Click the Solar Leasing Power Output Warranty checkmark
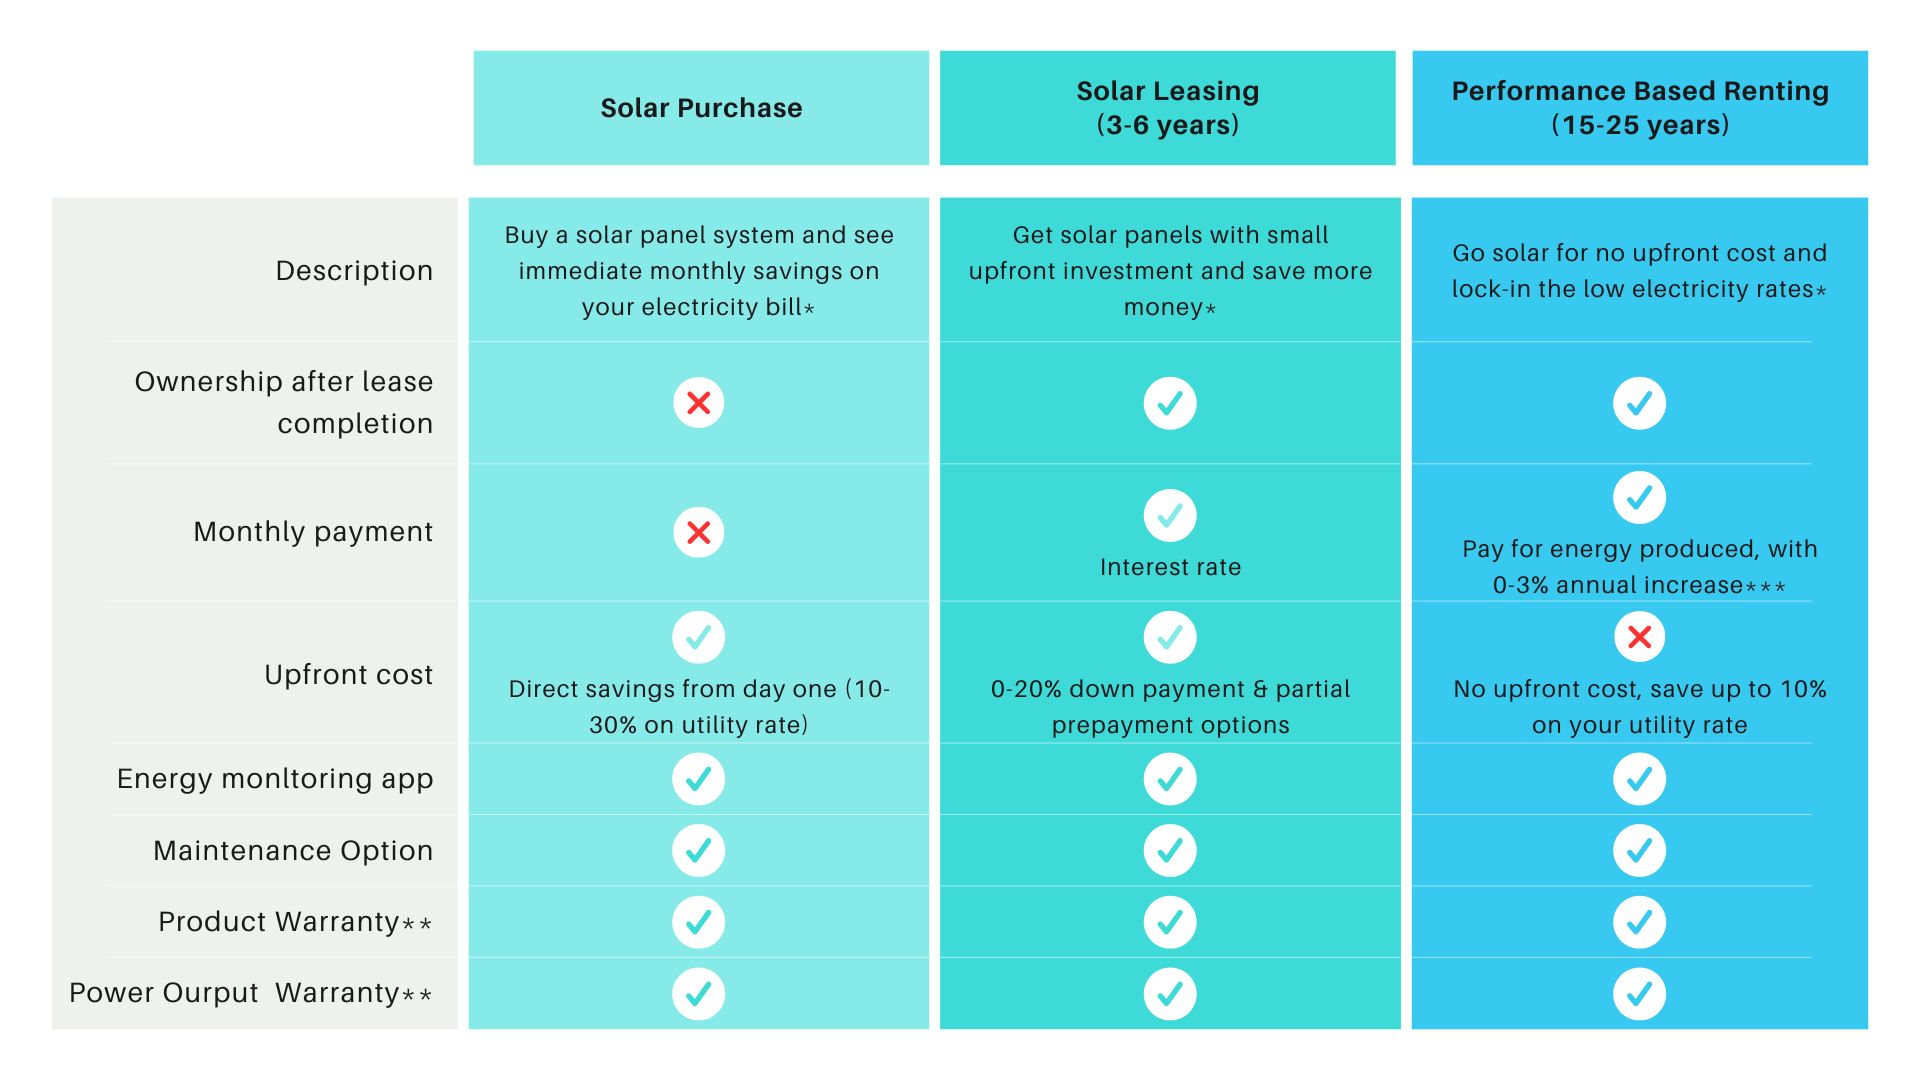This screenshot has width=1920, height=1080. point(1169,994)
